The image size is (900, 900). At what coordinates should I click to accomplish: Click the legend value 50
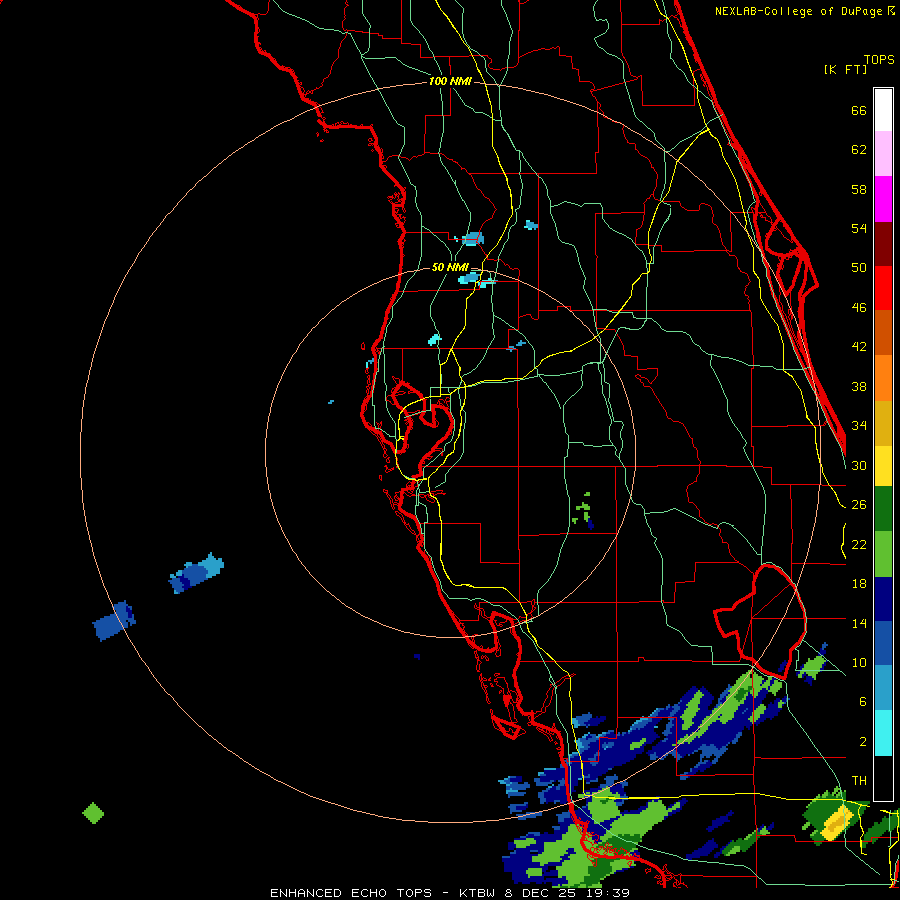(x=859, y=268)
